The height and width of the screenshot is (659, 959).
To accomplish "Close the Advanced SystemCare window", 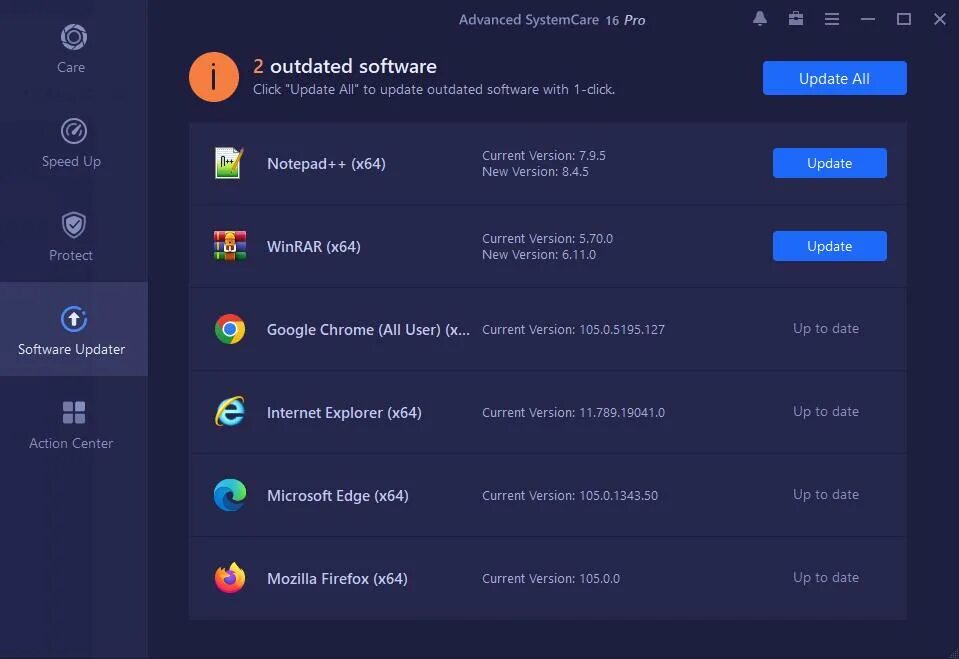I will pos(940,19).
